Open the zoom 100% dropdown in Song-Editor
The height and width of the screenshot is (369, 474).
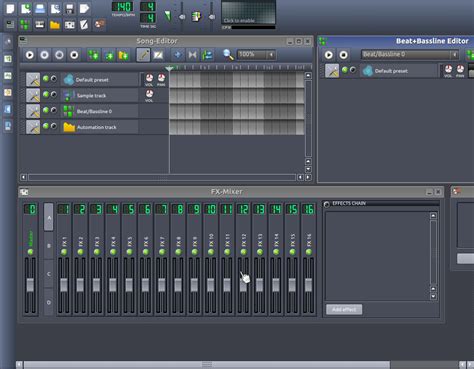(272, 54)
